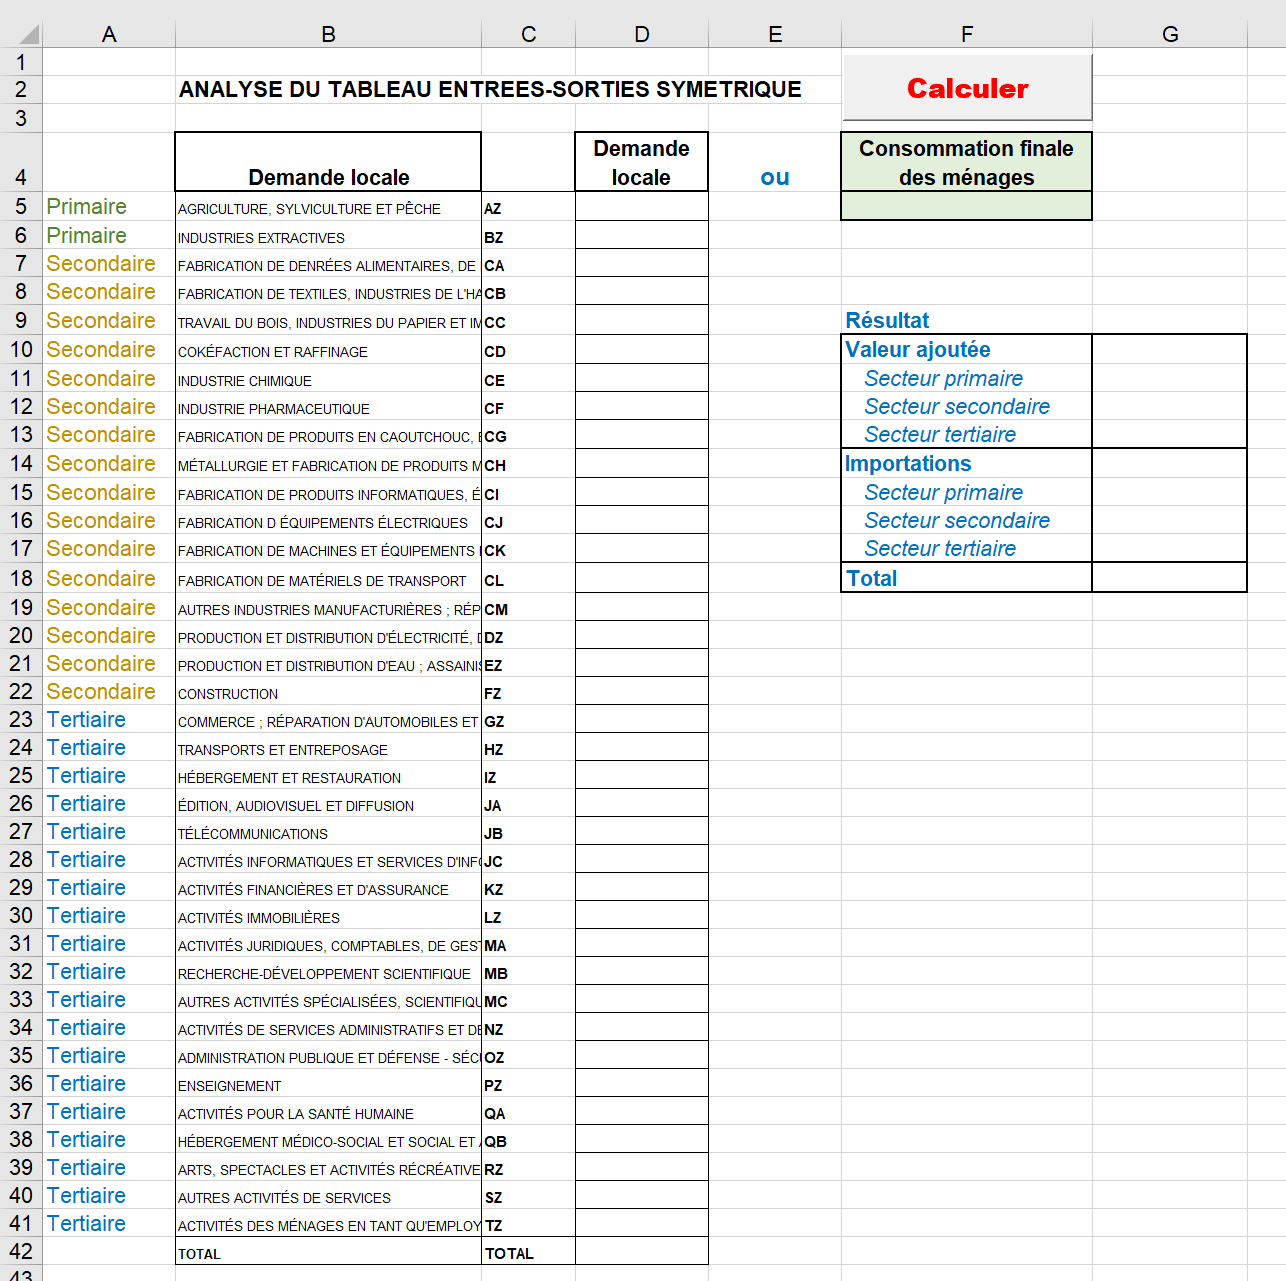
Task: Click the Demande locale cell for AZ row
Action: click(642, 207)
